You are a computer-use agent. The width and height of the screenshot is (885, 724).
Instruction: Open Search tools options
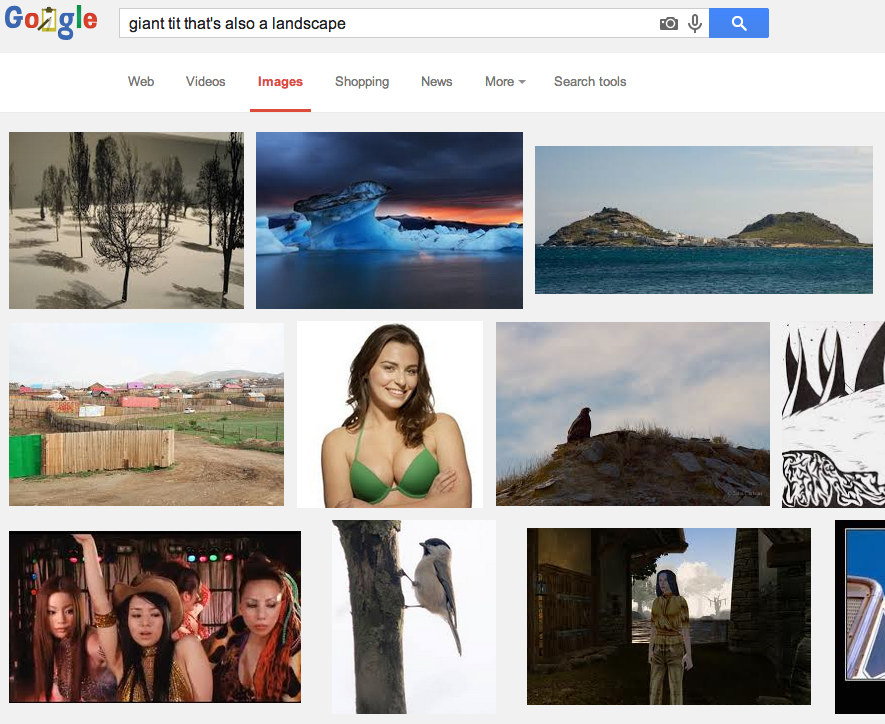point(590,82)
